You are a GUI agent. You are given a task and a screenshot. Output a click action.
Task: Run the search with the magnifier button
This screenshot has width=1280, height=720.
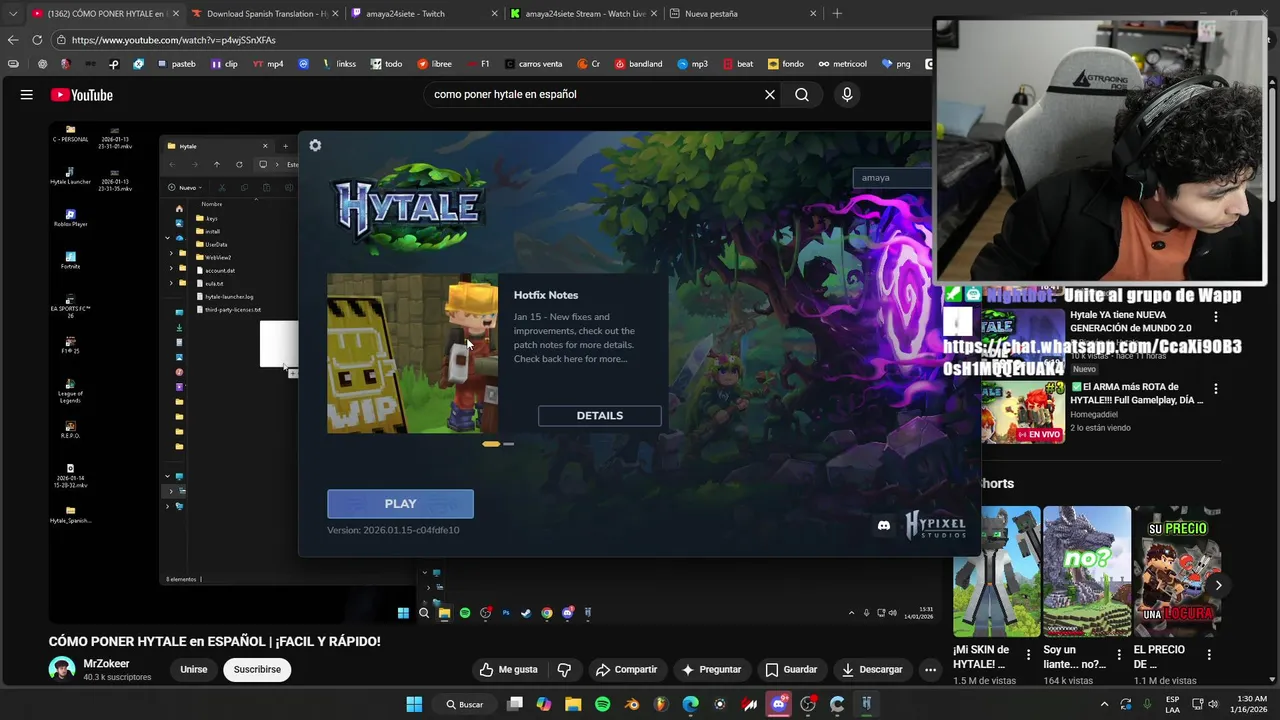coord(802,95)
